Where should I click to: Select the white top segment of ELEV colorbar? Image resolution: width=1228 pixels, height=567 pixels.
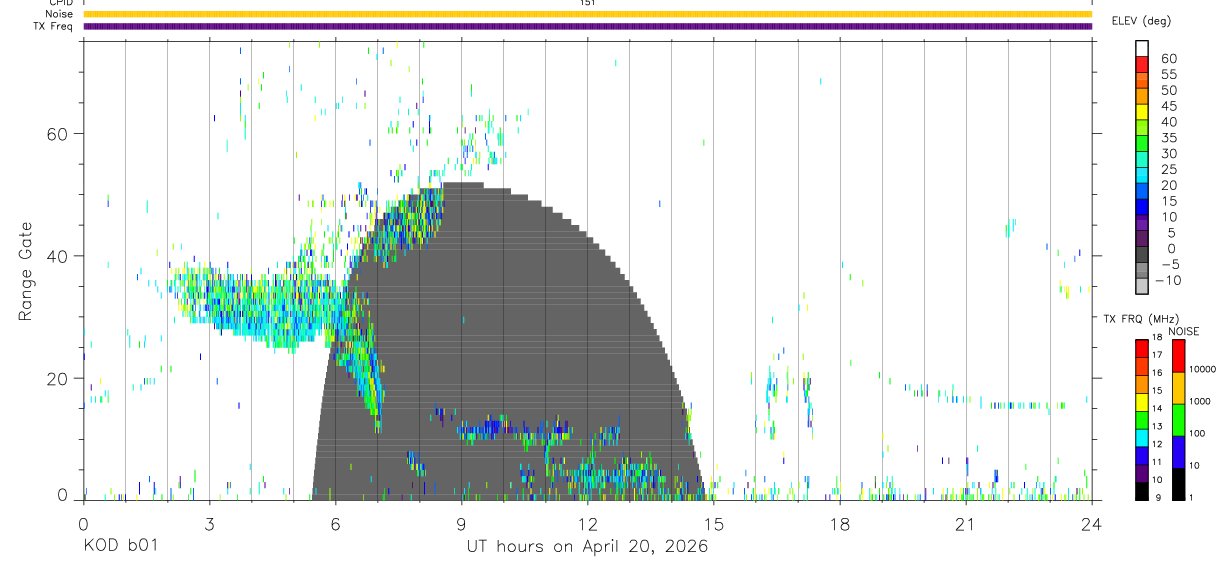coord(1142,49)
